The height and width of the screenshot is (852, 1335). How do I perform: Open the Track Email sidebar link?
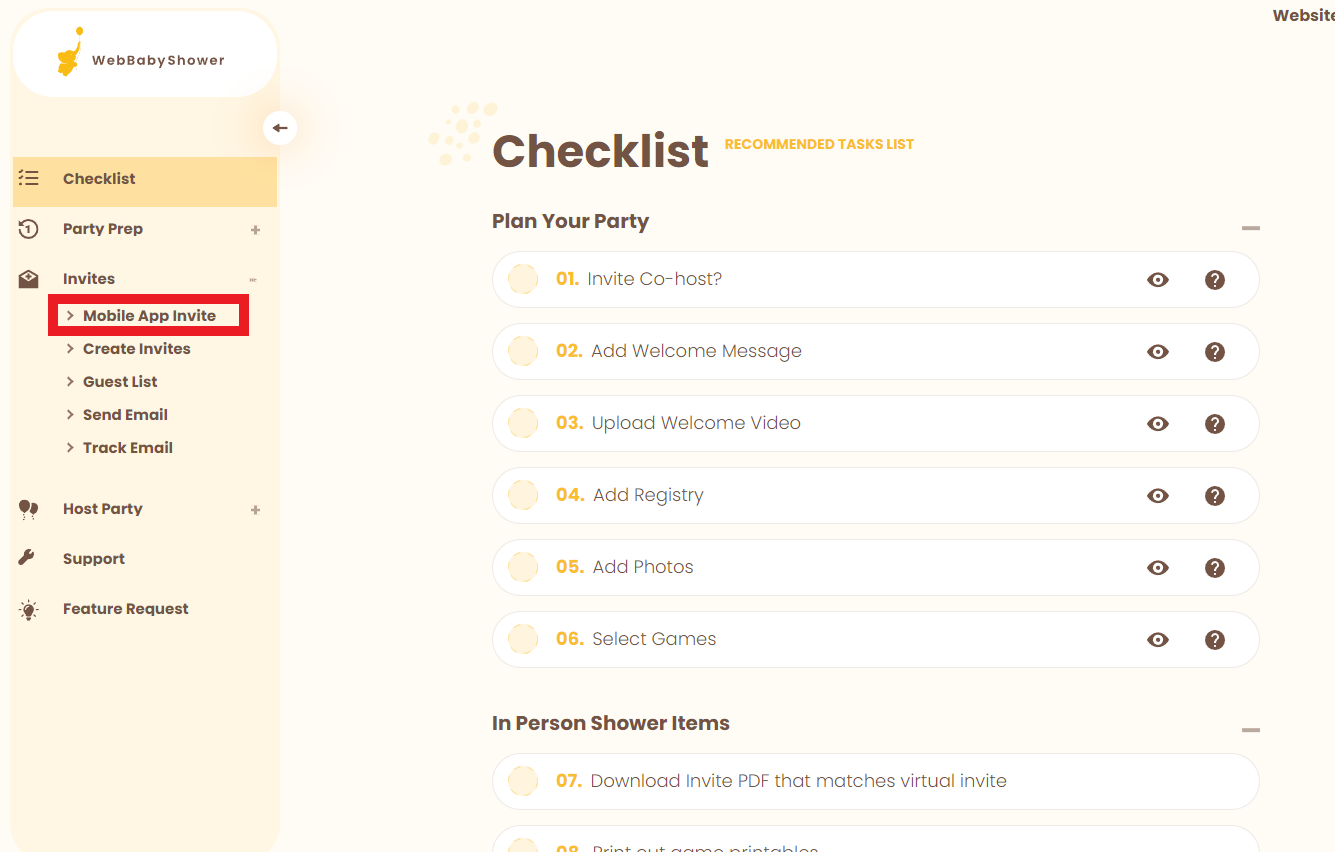[x=128, y=448]
